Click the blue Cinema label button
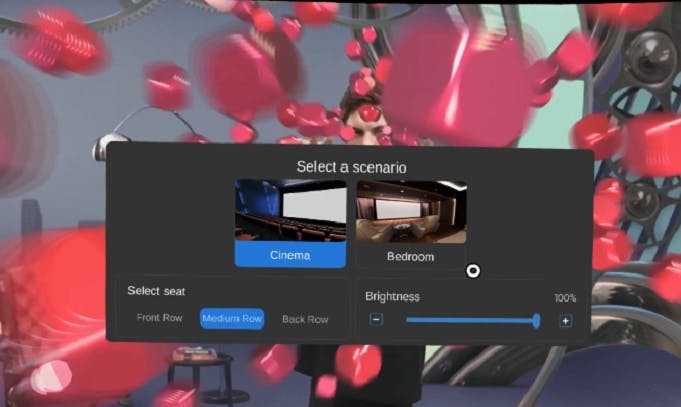681x407 pixels. pyautogui.click(x=290, y=255)
